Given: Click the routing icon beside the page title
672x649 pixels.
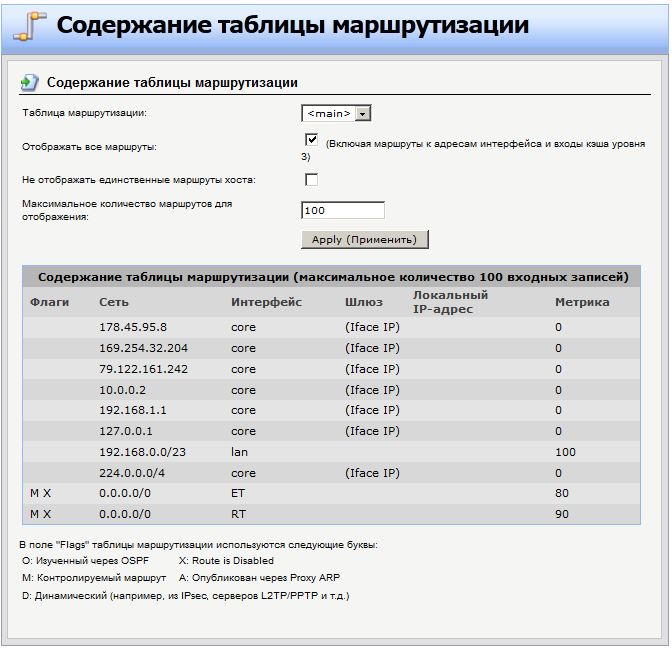Looking at the screenshot, I should pos(30,26).
